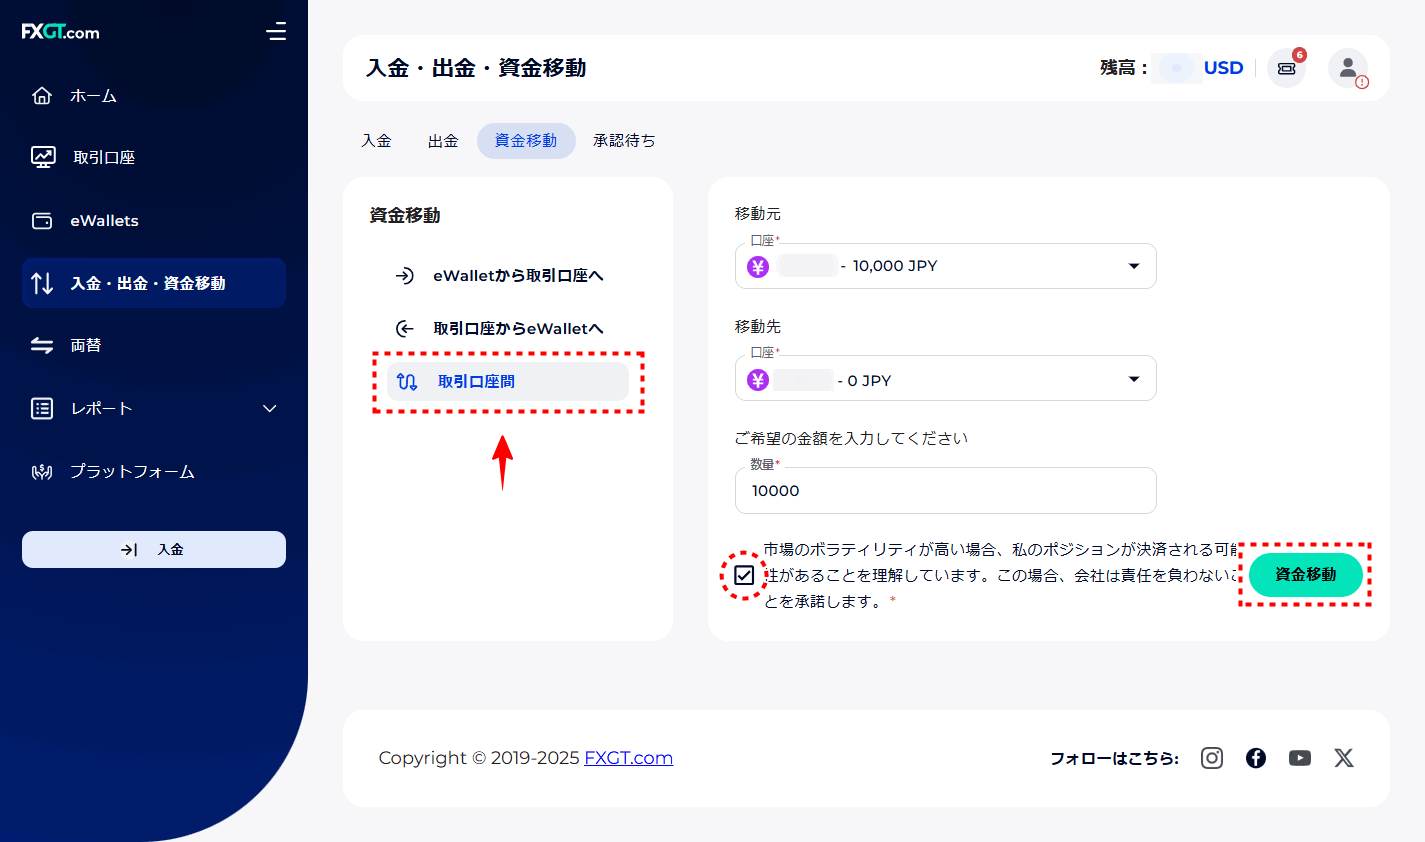
Task: Click the between-accounts transfer icon
Action: coord(407,381)
